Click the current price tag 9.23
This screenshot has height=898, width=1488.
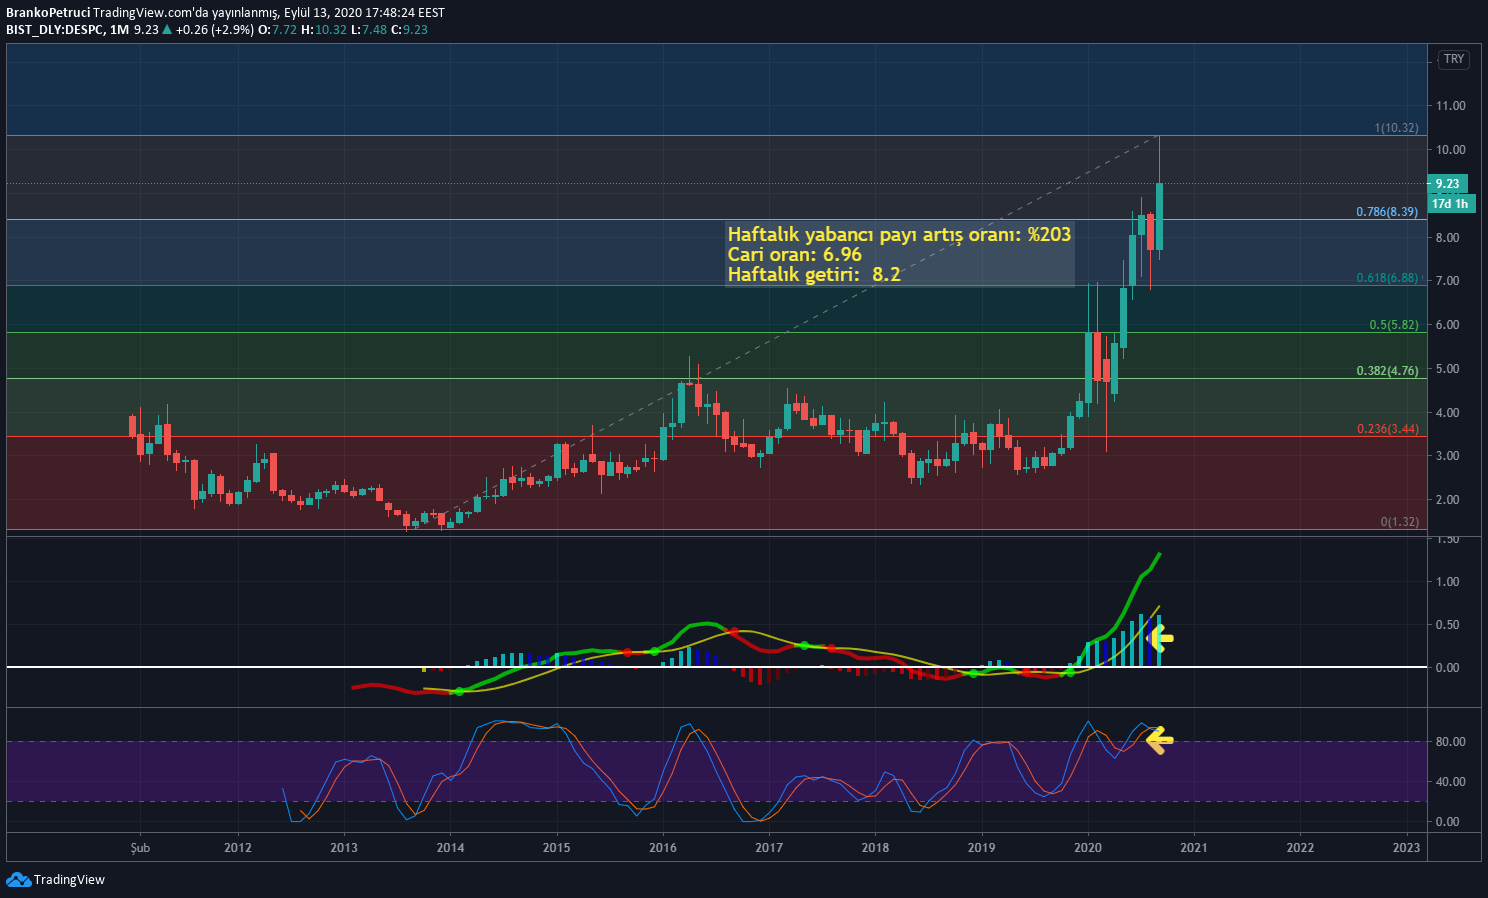coord(1447,184)
